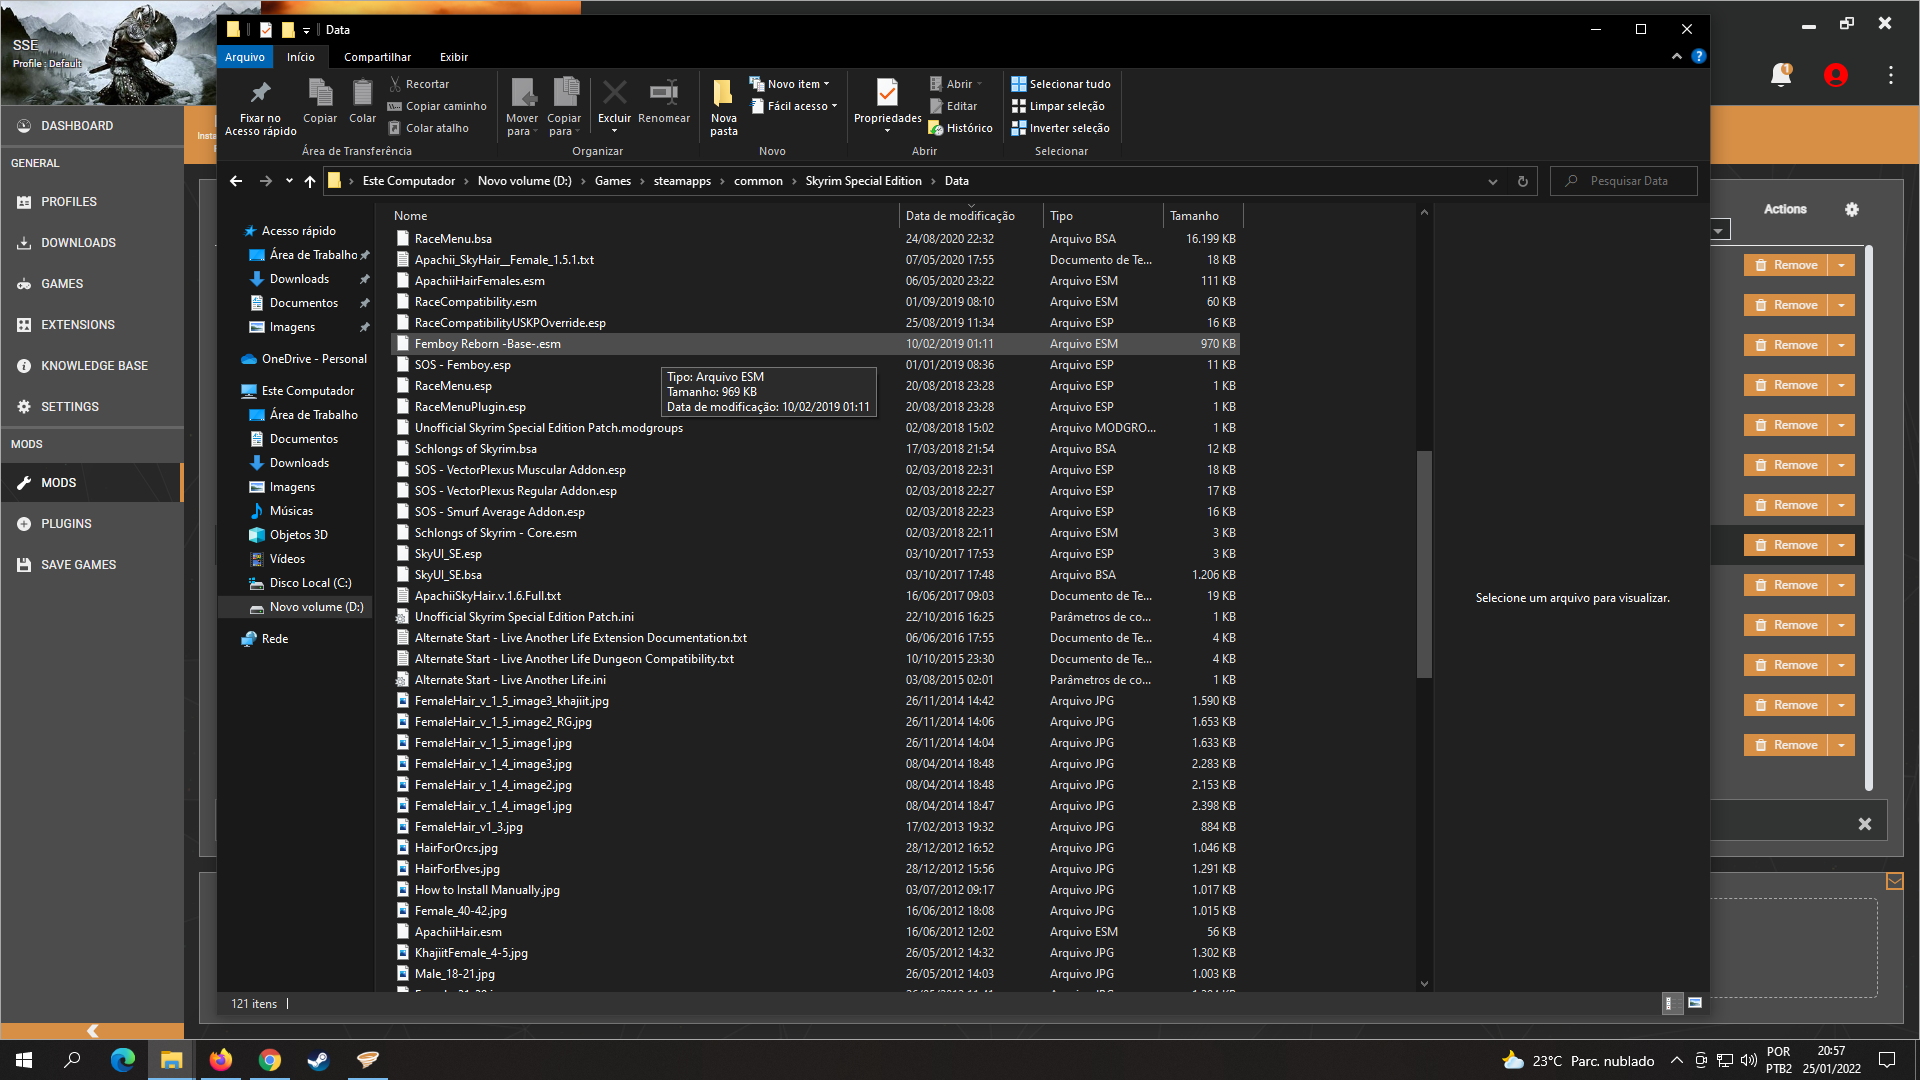
Task: Open SETTINGS in the Vortex sidebar
Action: pyautogui.click(x=92, y=407)
